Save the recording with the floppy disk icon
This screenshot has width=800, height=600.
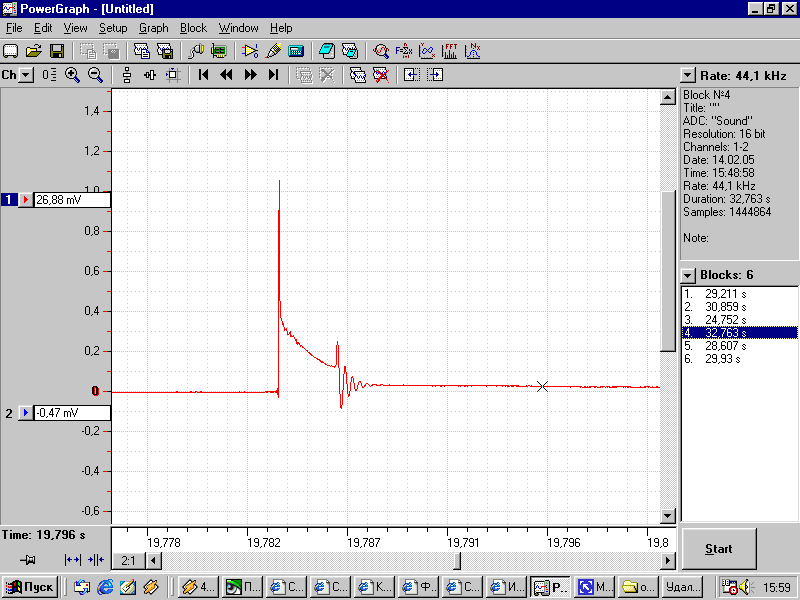(57, 51)
